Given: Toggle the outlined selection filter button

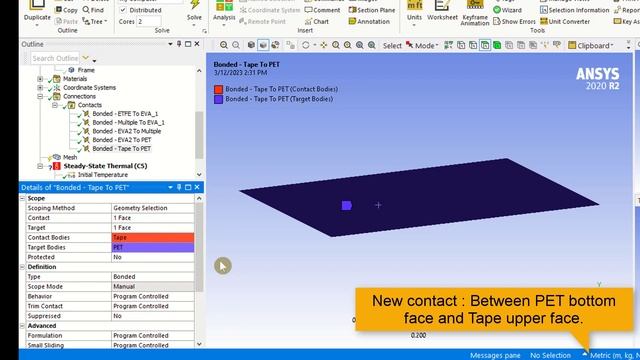Looking at the screenshot, I should (x=485, y=45).
